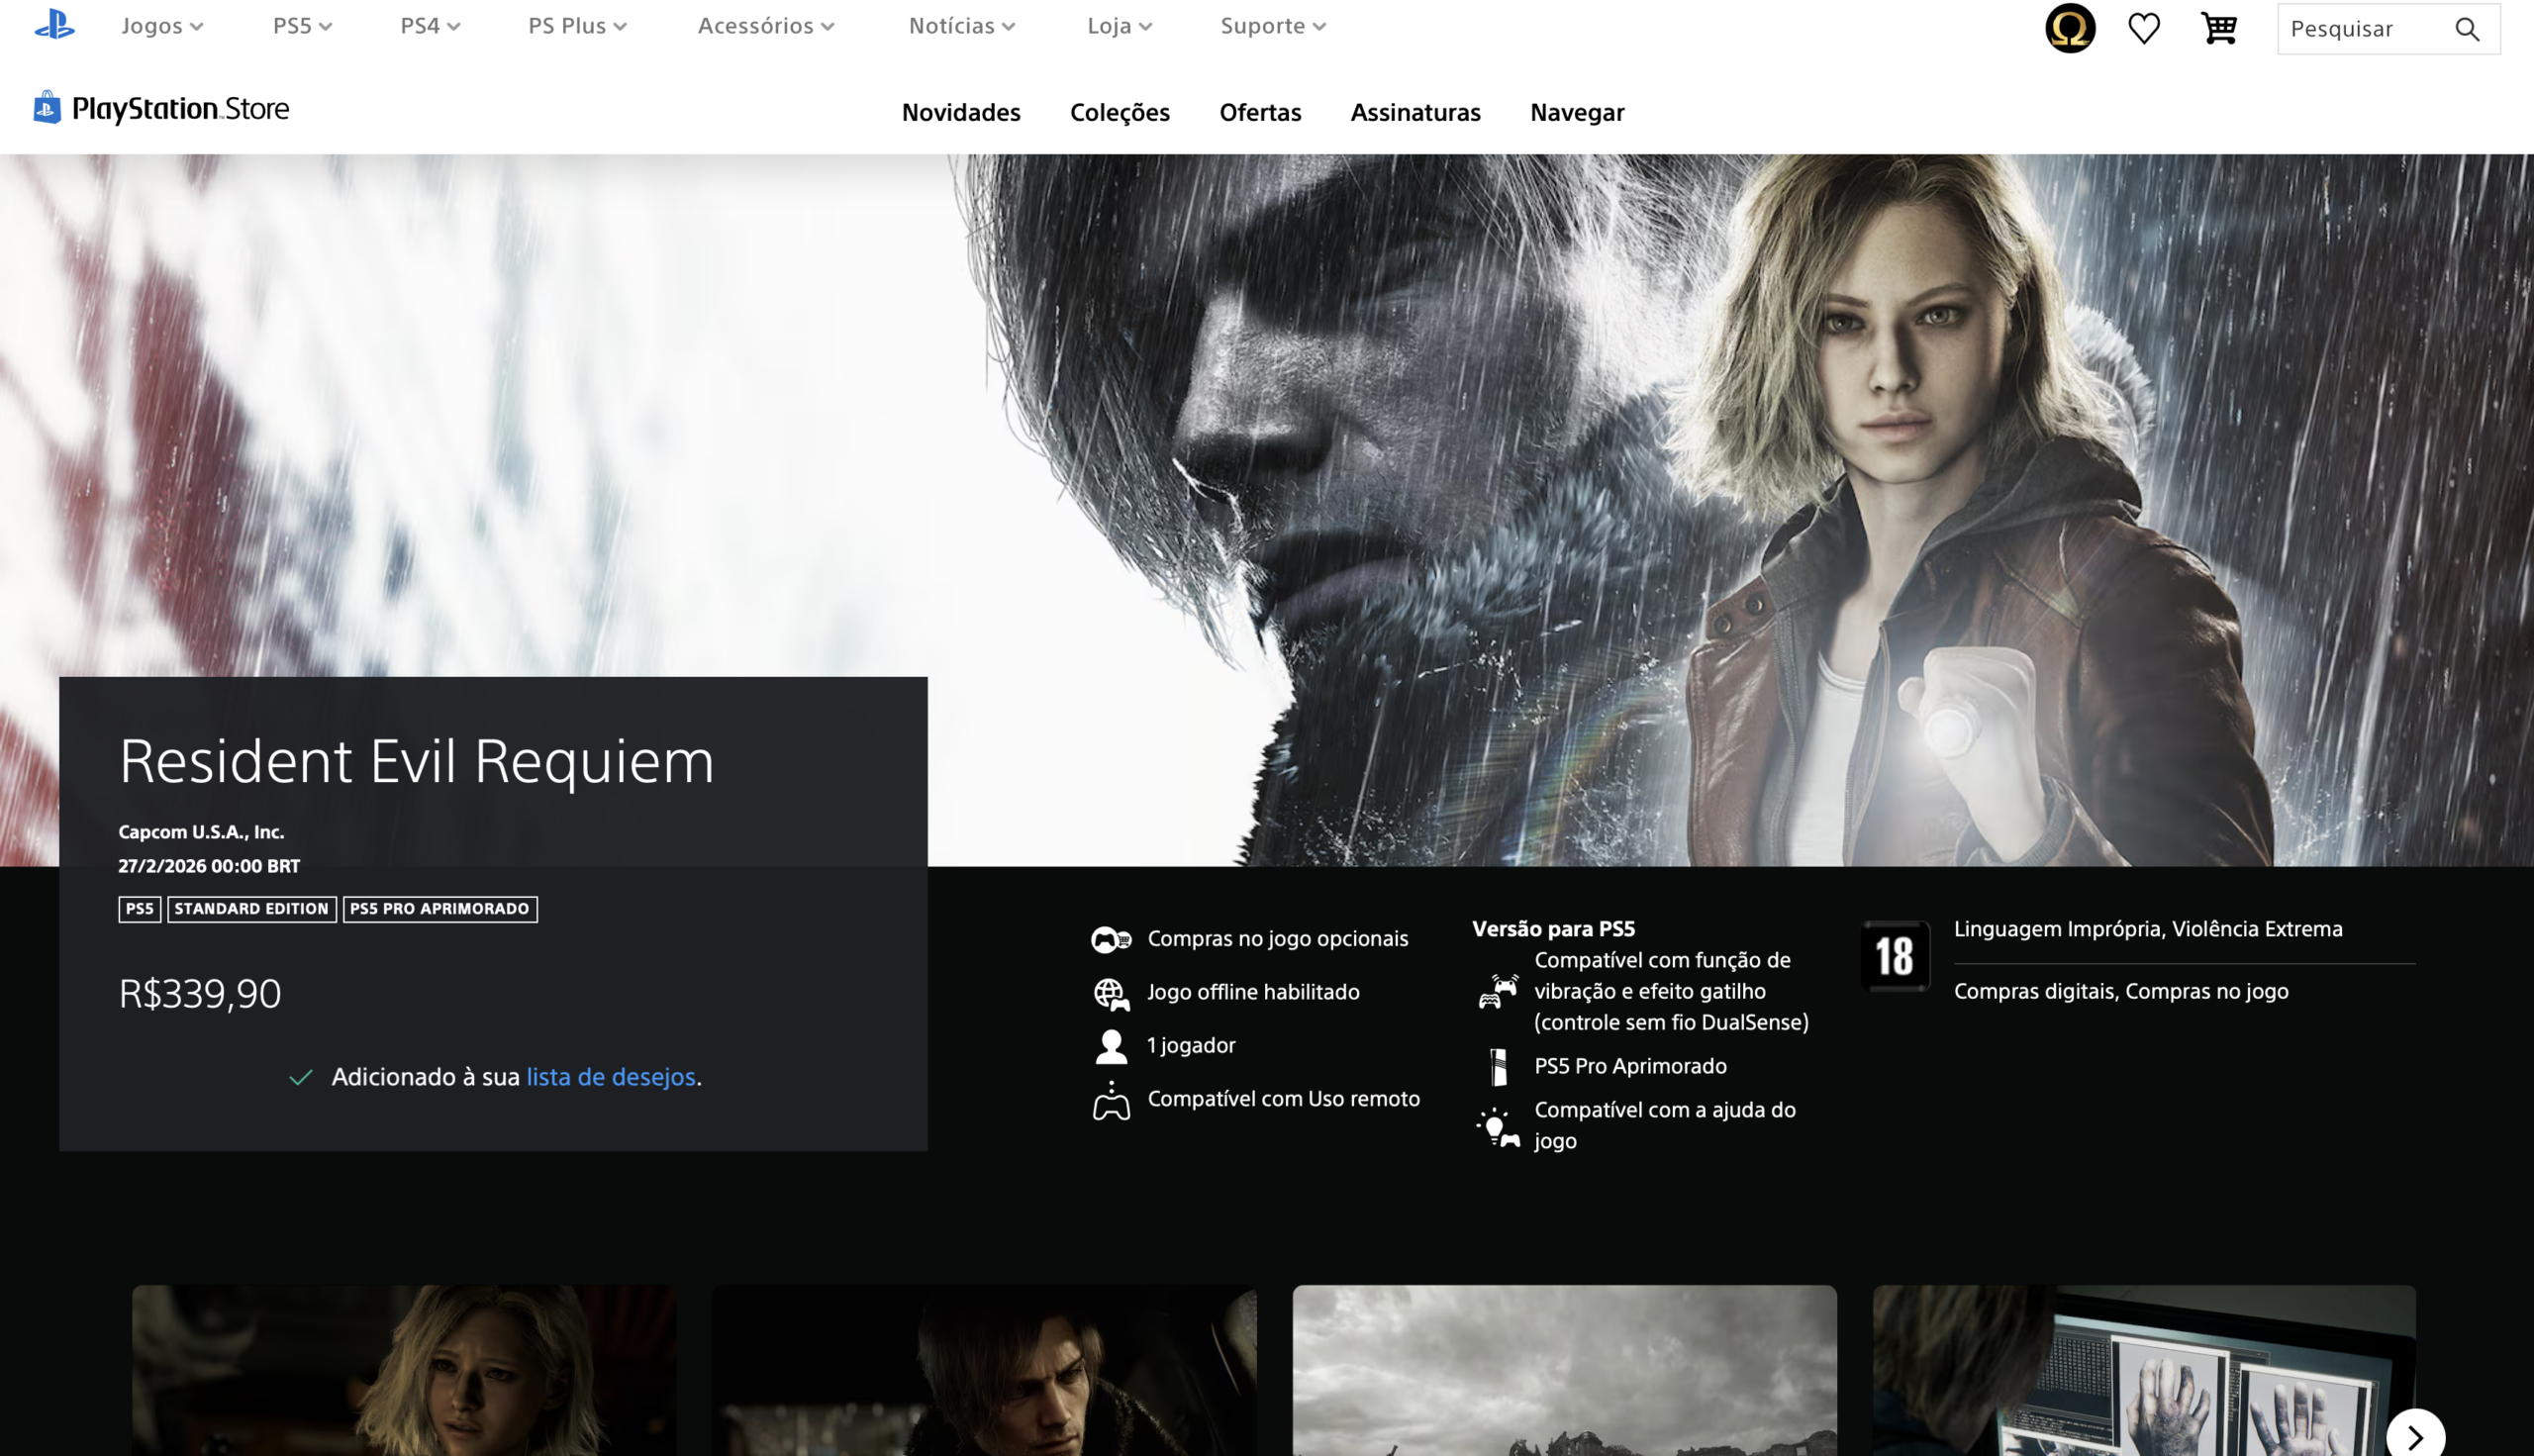Select Navegar in the store menu
This screenshot has width=2534, height=1456.
[1577, 113]
